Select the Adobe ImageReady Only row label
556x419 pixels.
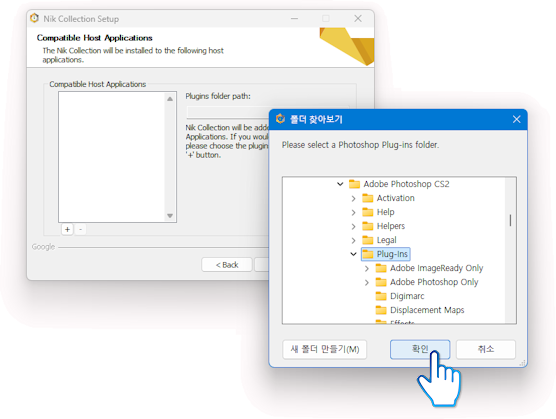point(437,268)
